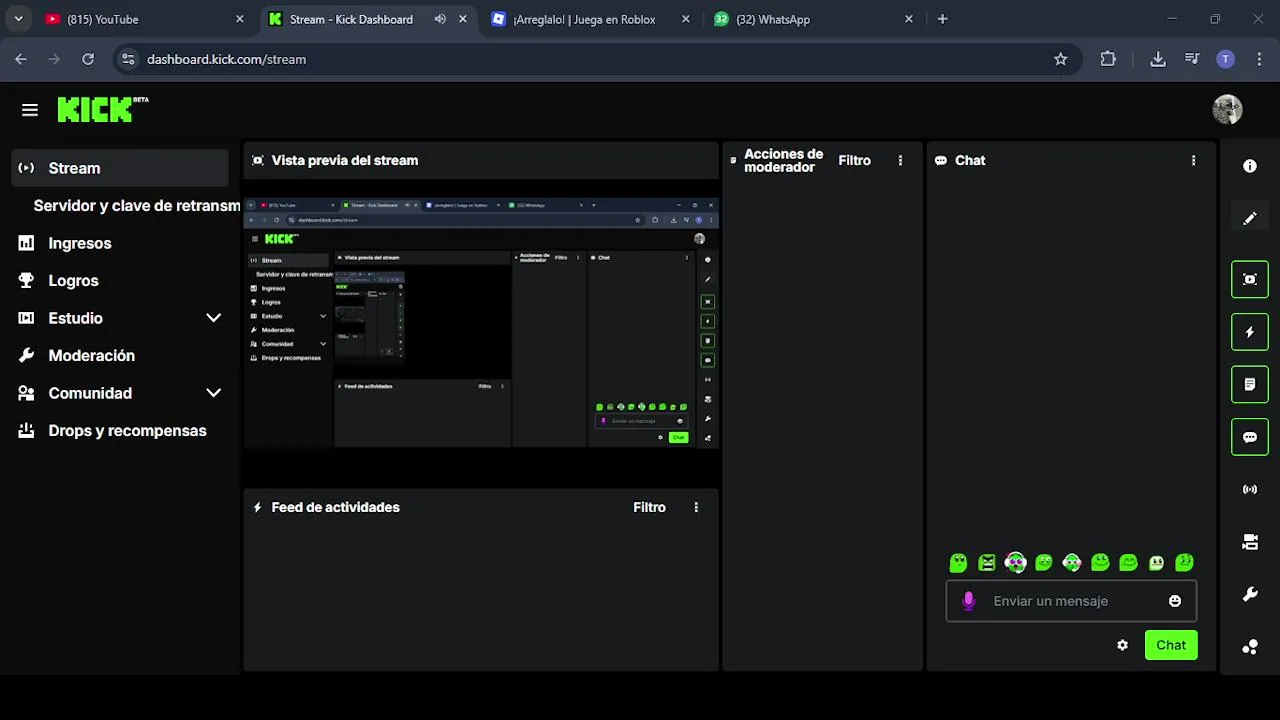This screenshot has height=720, width=1280.
Task: Open the hamburger navigation menu
Action: click(x=30, y=110)
